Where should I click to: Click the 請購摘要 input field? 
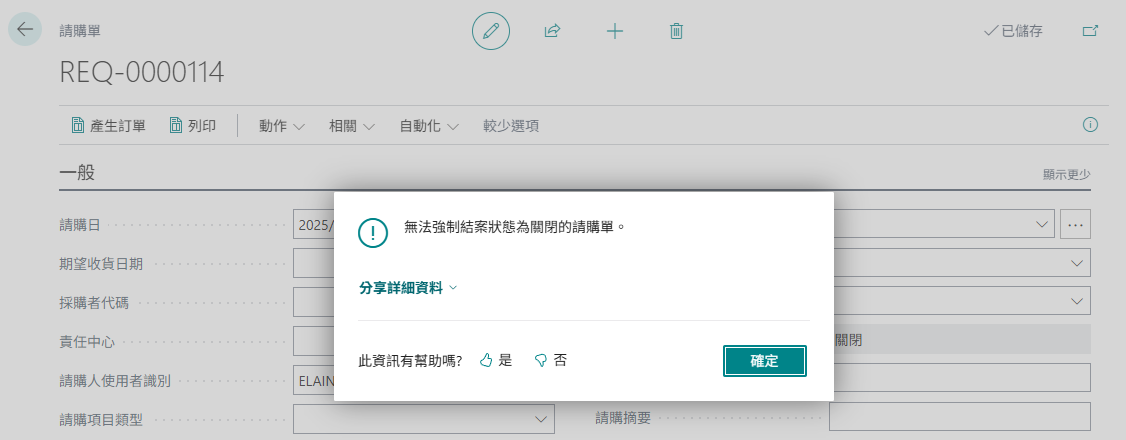click(959, 416)
